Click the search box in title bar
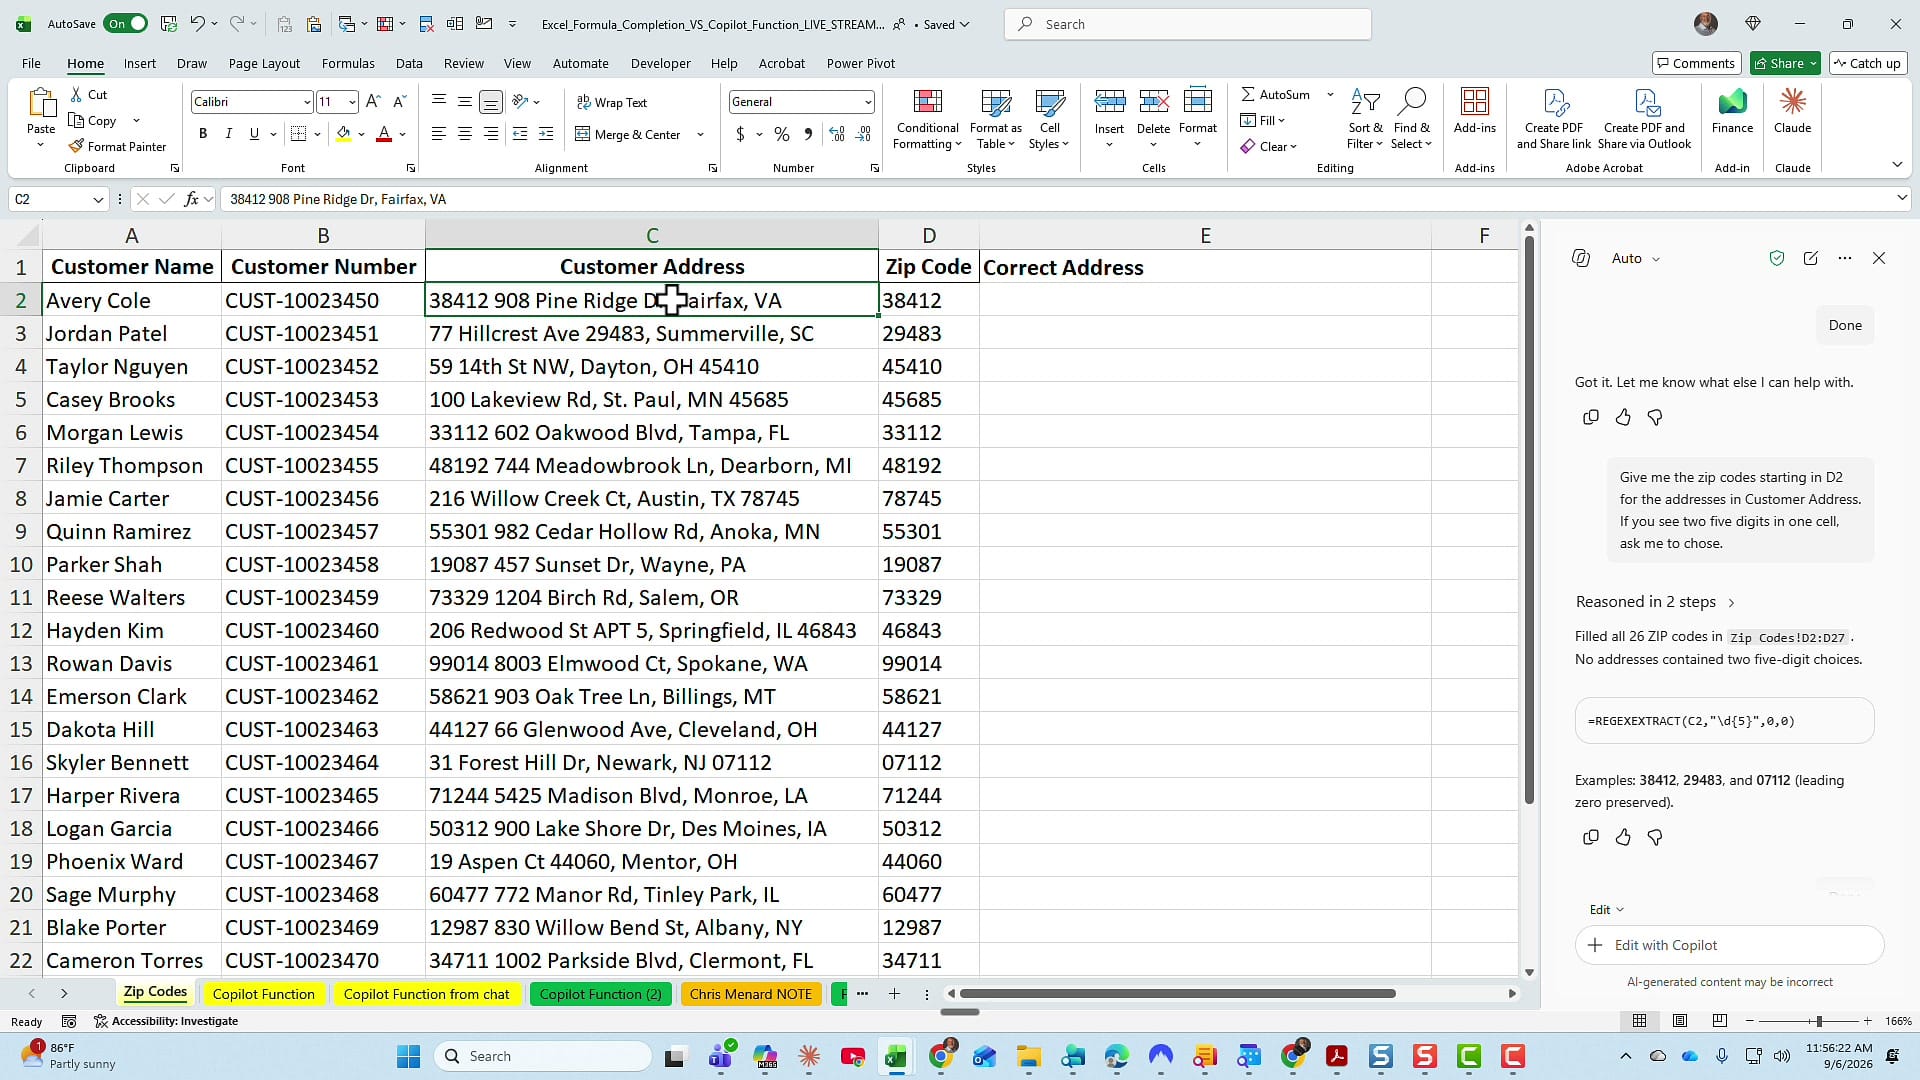Screen dimensions: 1920x1080 (x=1187, y=24)
